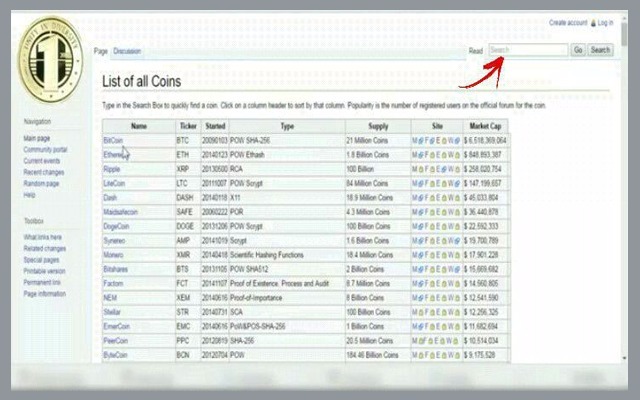Sort table by Supply column header
This screenshot has width=640, height=400.
point(378,126)
